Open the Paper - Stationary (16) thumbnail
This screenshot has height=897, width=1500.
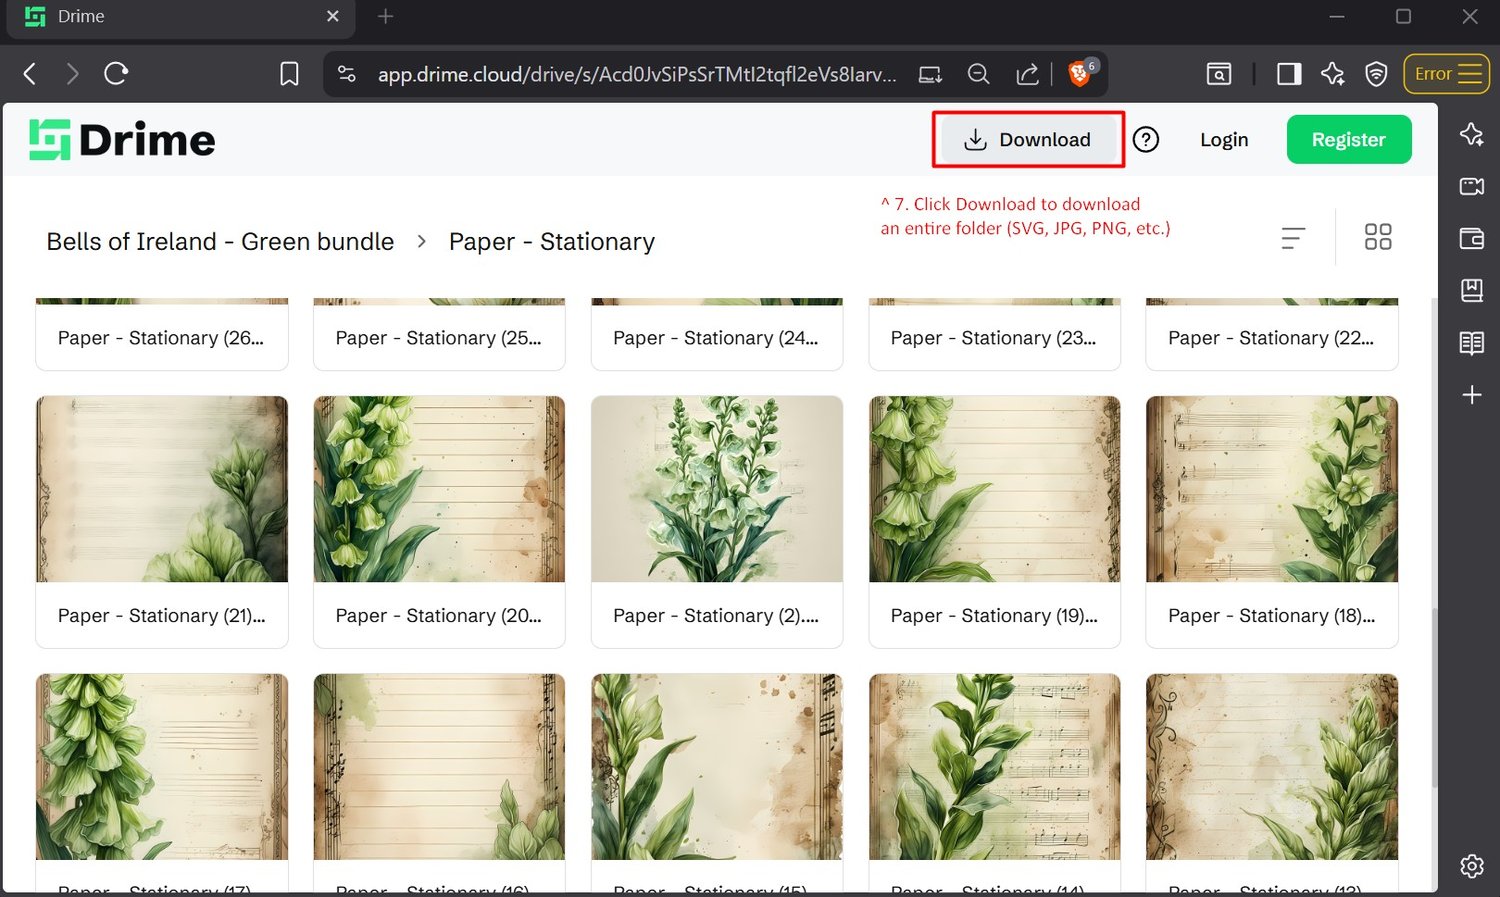coord(439,767)
